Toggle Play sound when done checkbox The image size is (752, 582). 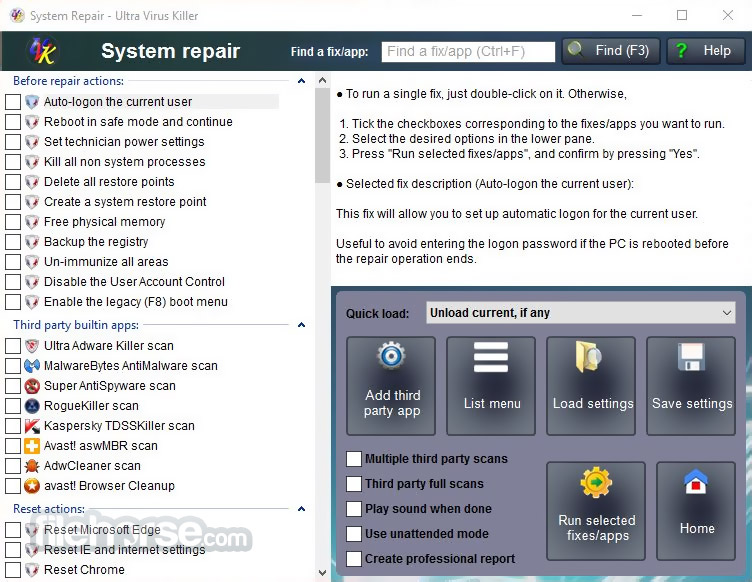[x=354, y=509]
